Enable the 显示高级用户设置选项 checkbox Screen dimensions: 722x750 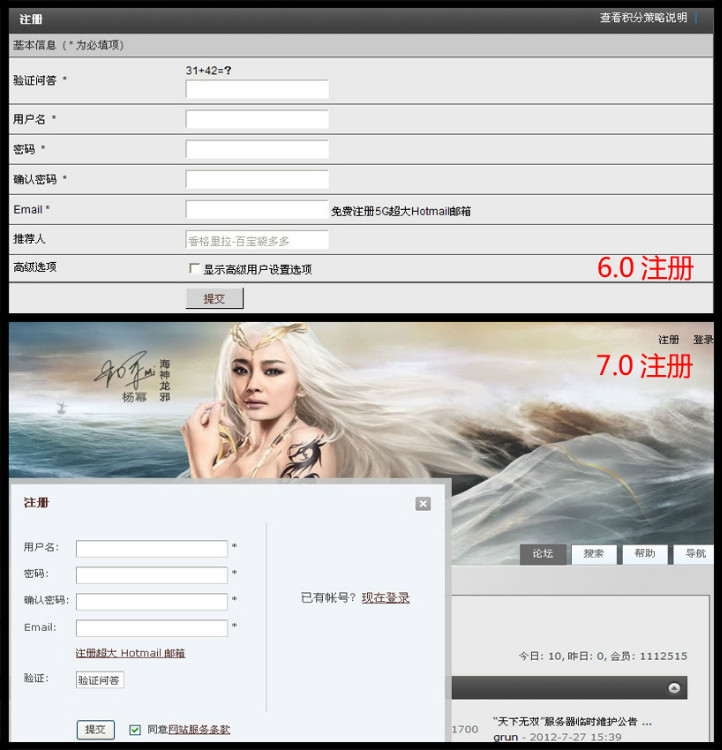pyautogui.click(x=194, y=269)
